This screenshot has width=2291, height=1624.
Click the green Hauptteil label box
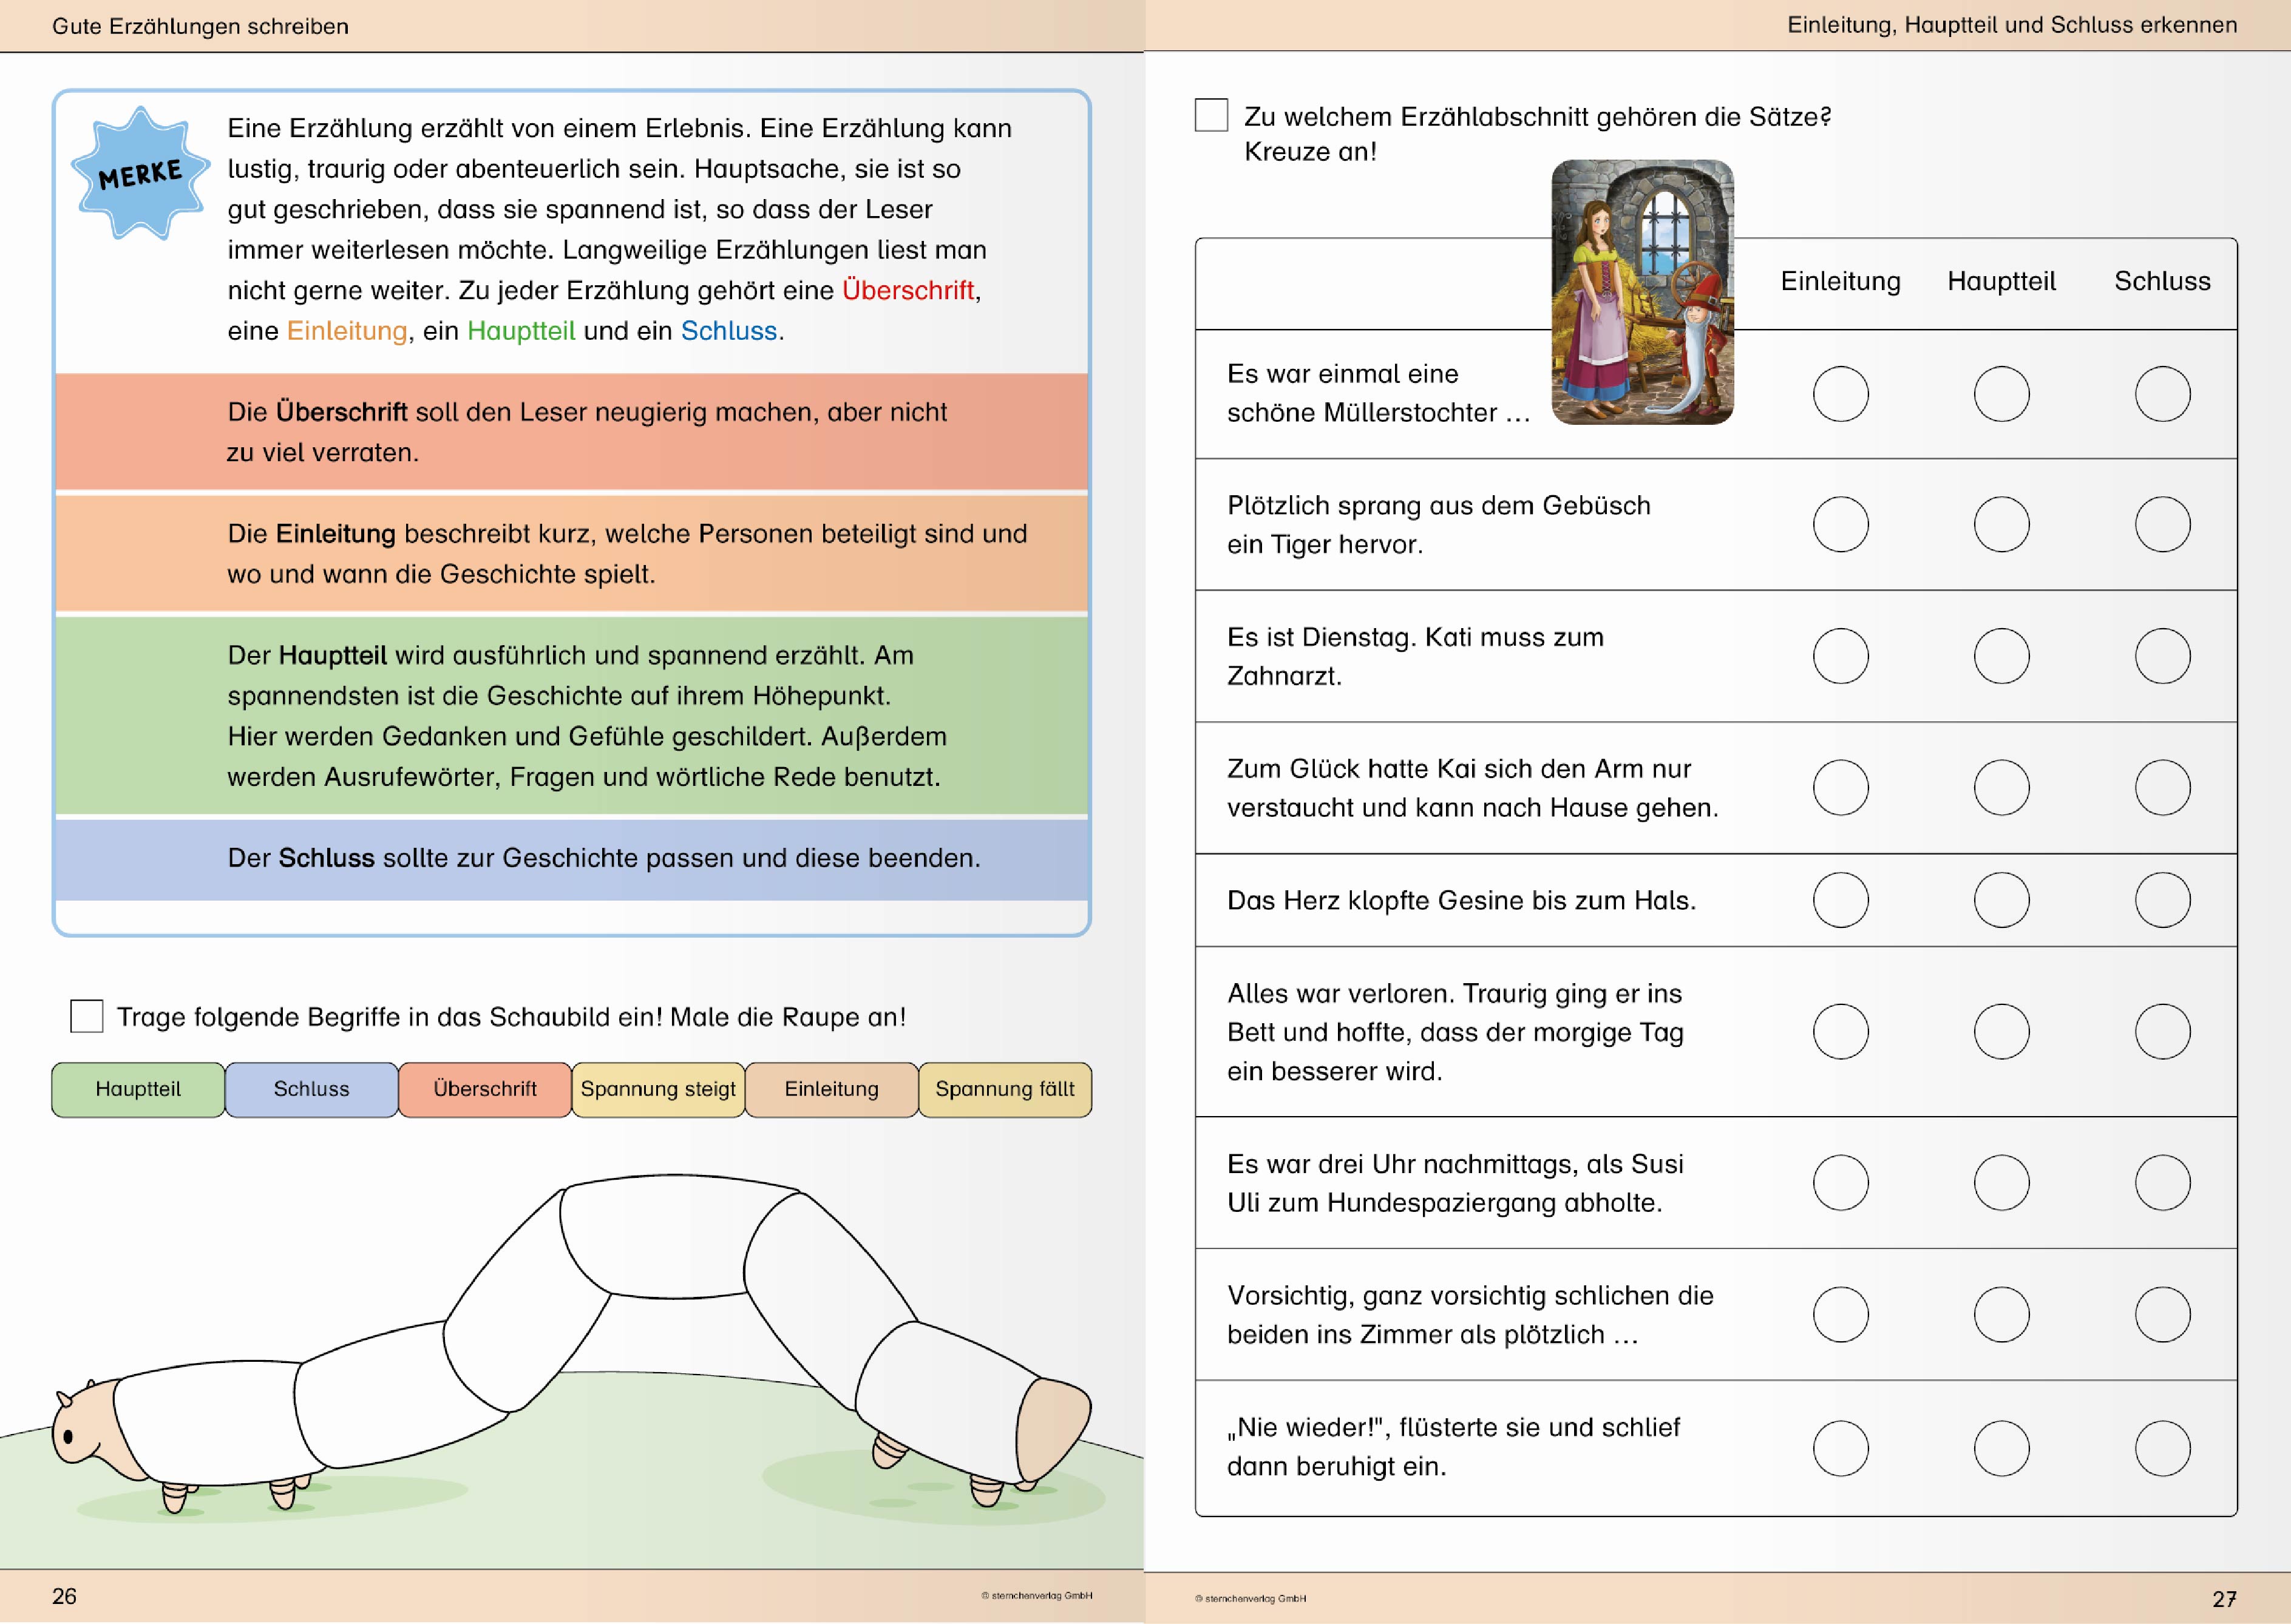(138, 1089)
